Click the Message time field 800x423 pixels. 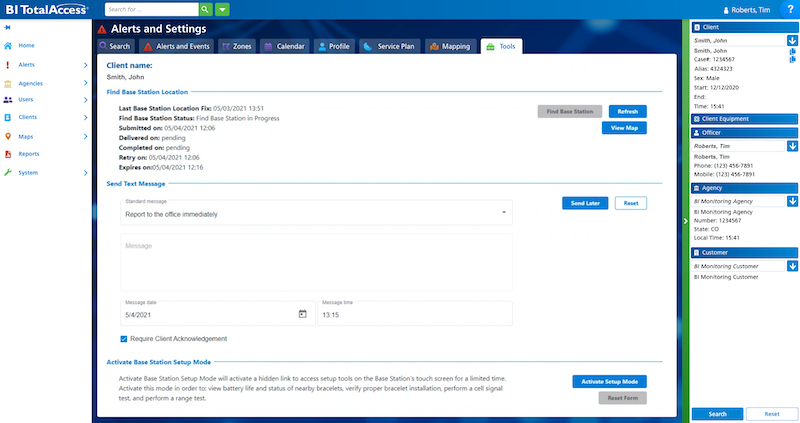pos(414,314)
